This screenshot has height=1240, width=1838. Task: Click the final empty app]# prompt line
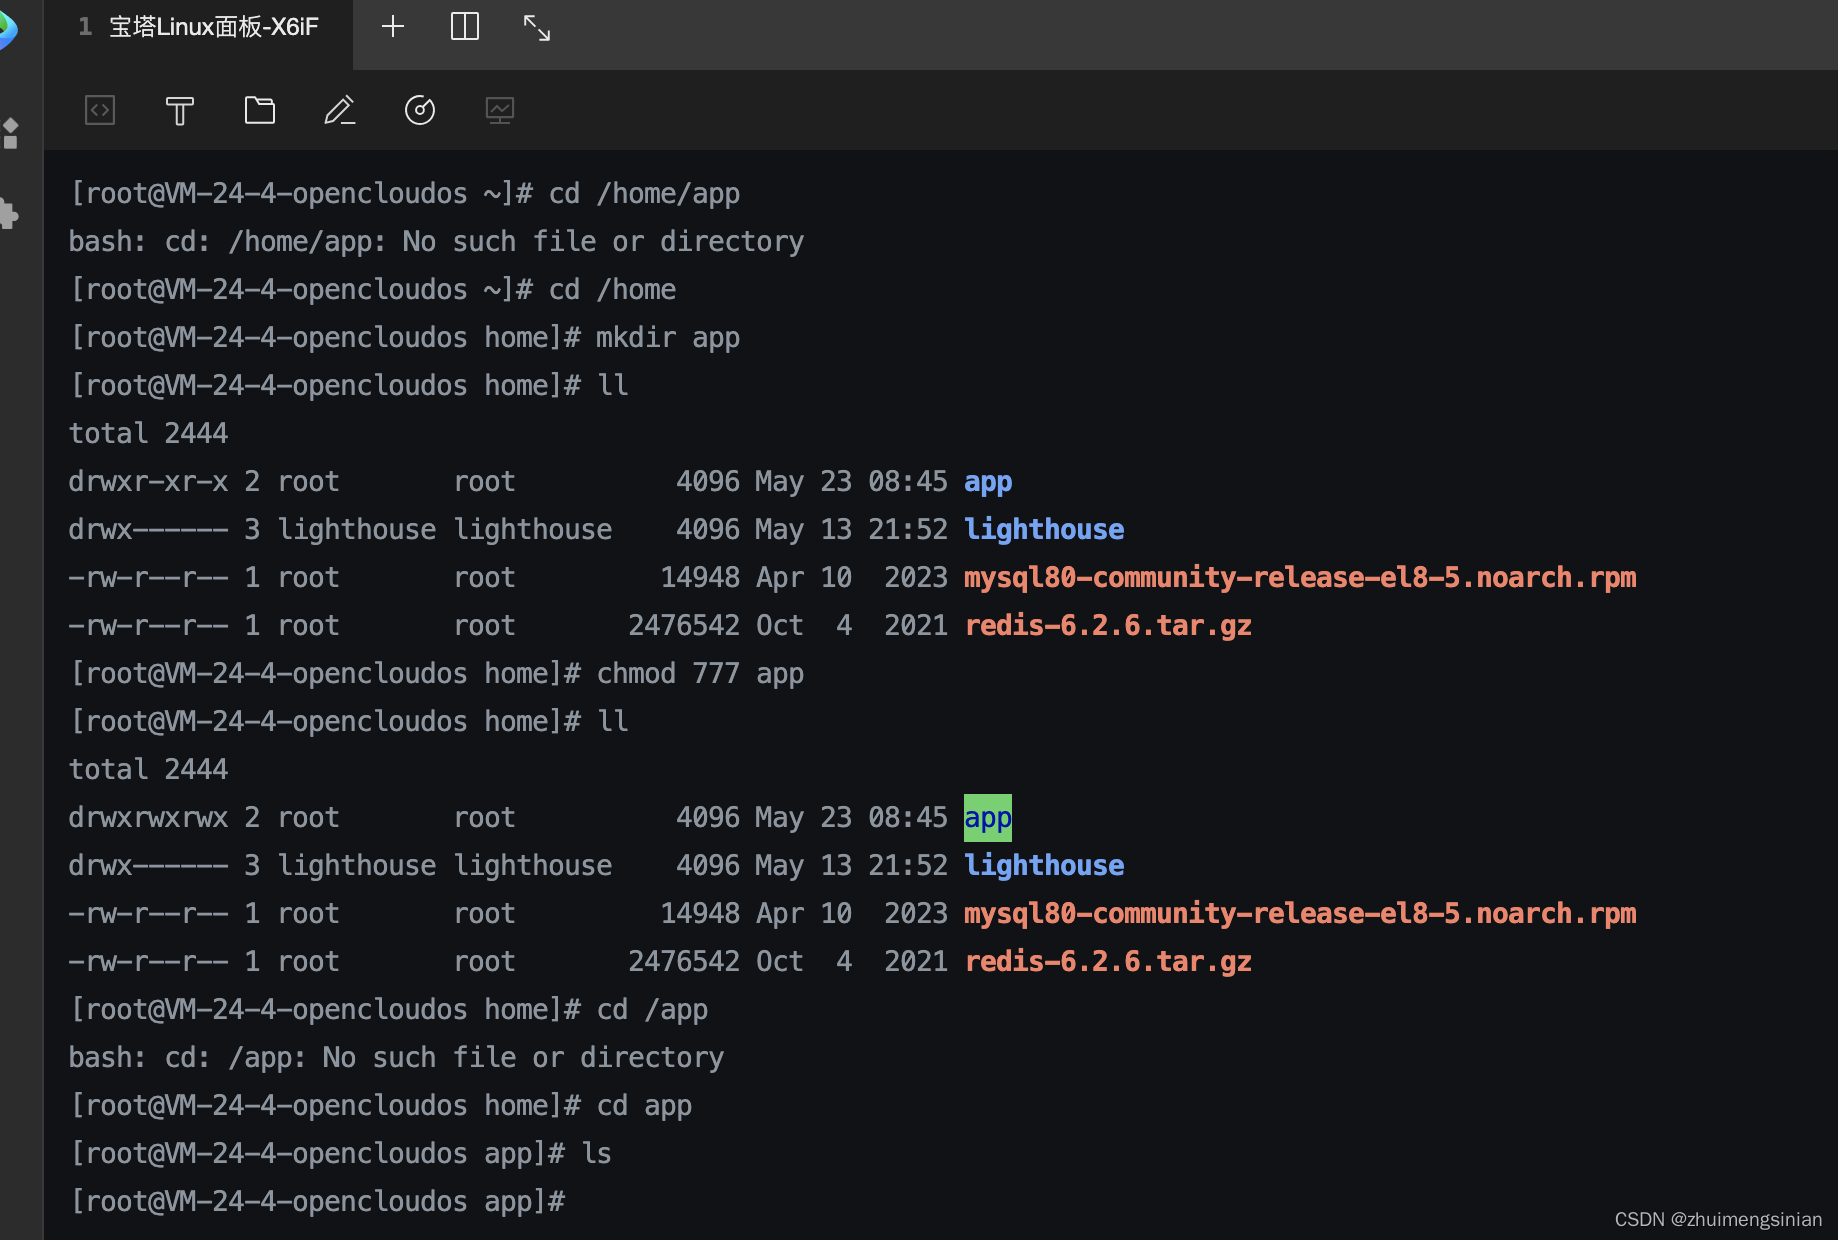(x=317, y=1201)
